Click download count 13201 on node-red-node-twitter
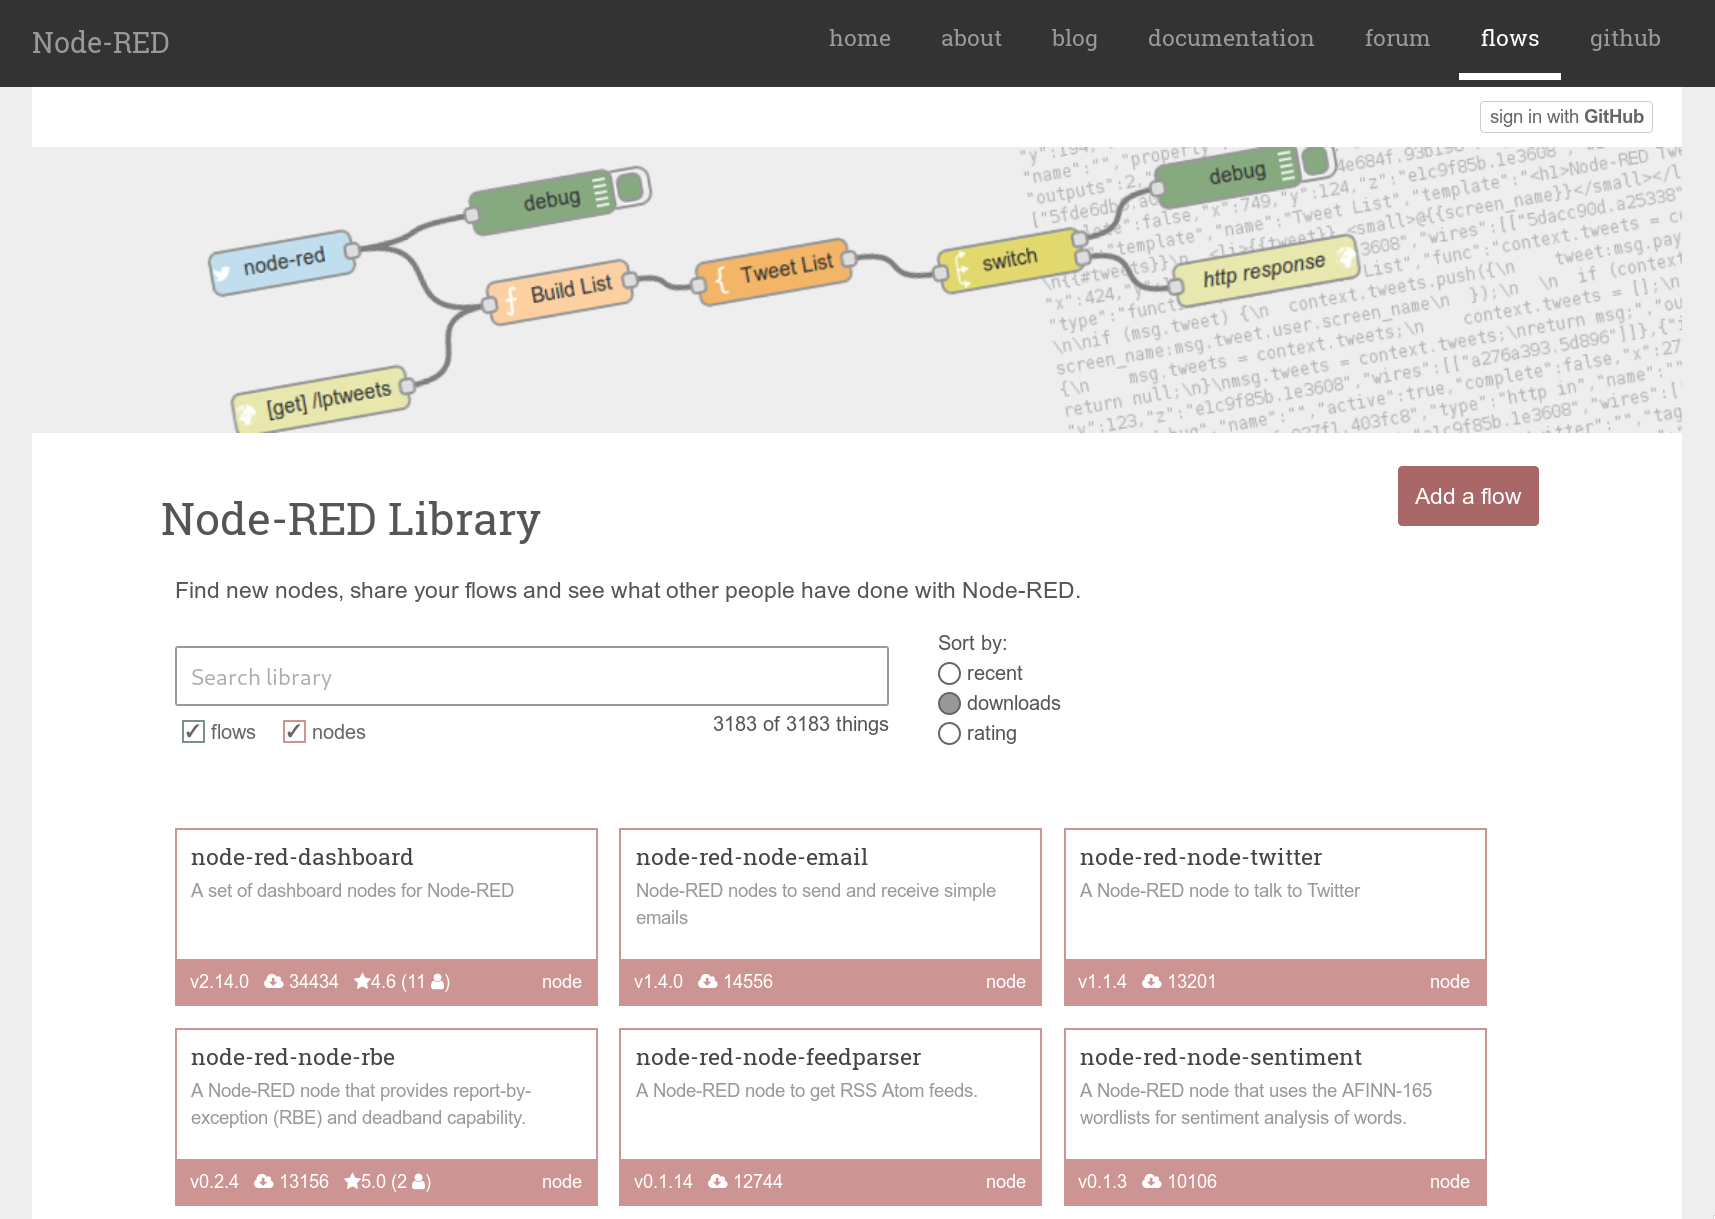 pyautogui.click(x=1192, y=982)
